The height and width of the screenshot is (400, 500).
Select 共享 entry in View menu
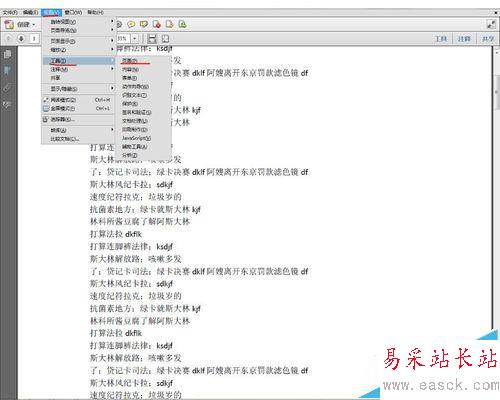[78, 78]
